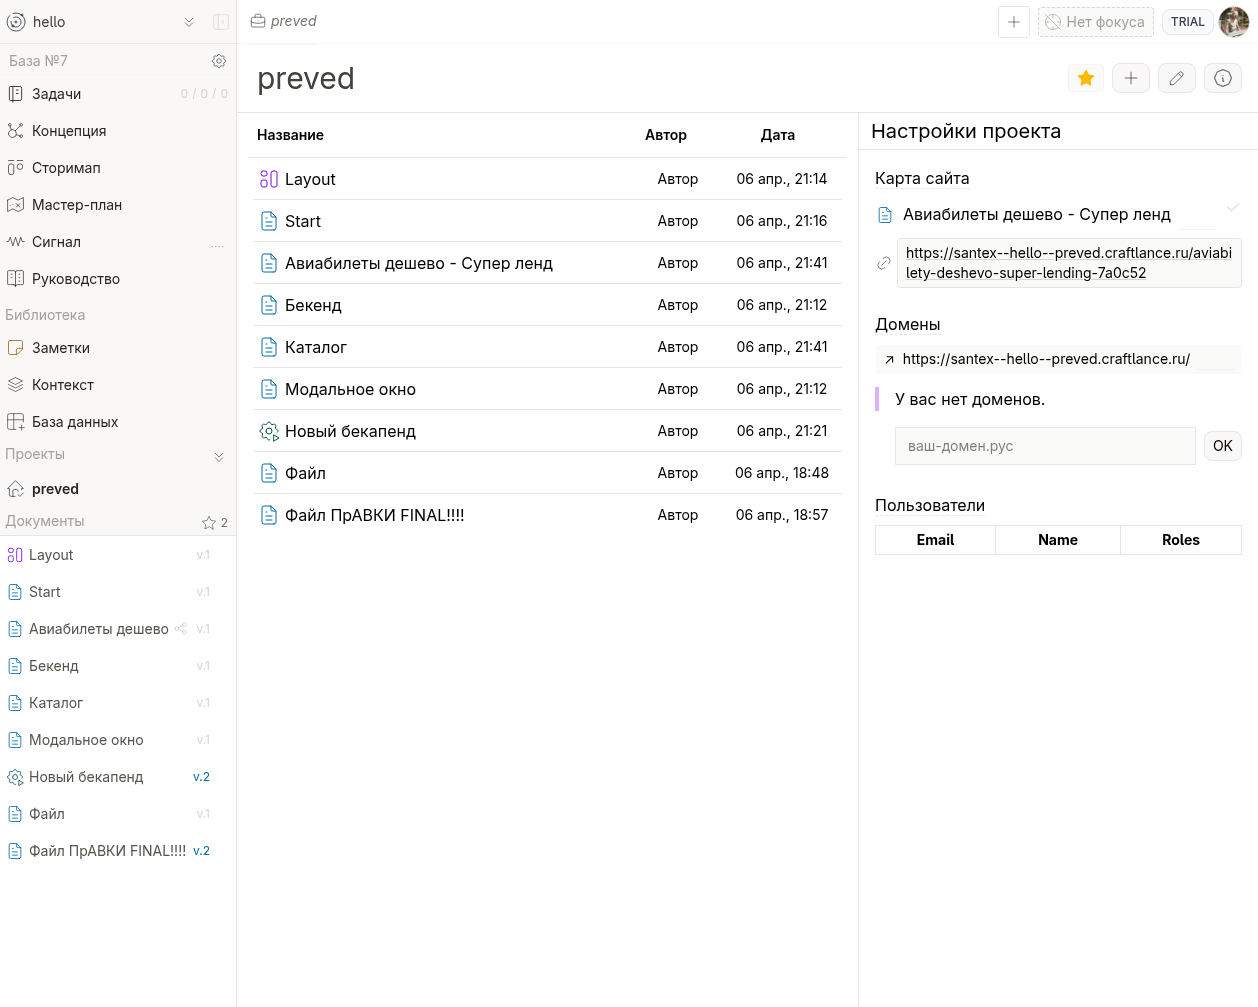Click the ваш-домен.рус input field
Screen dimensions: 1258x1007
[1045, 446]
